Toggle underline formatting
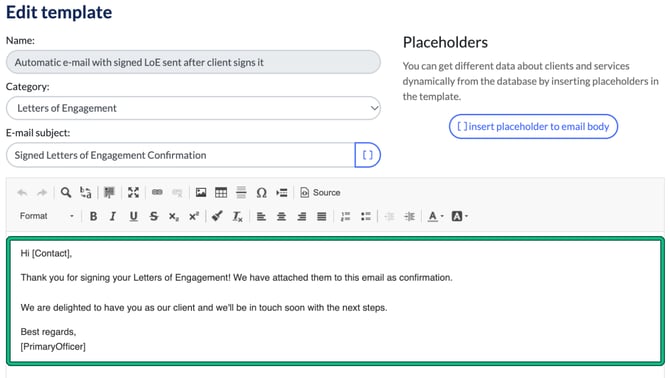670x378 pixels. click(133, 217)
